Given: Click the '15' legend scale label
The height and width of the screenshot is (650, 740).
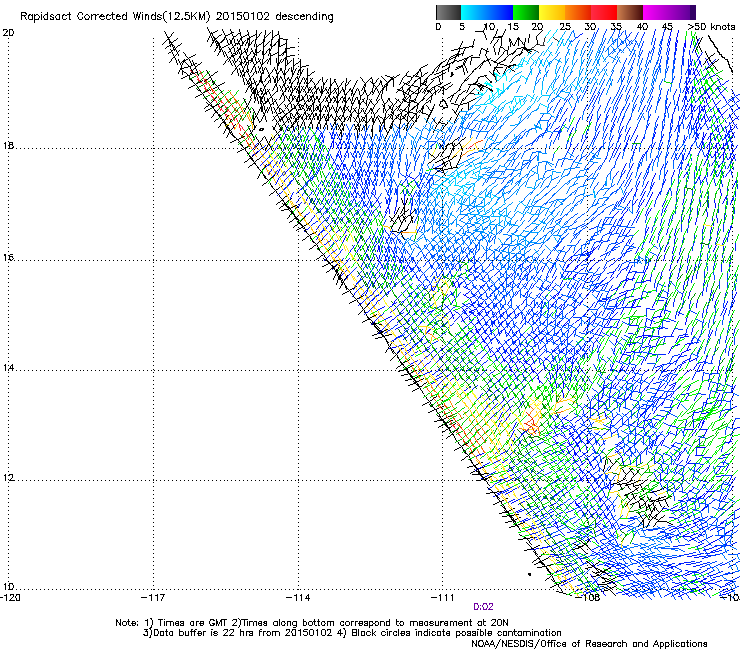Looking at the screenshot, I should tap(513, 26).
